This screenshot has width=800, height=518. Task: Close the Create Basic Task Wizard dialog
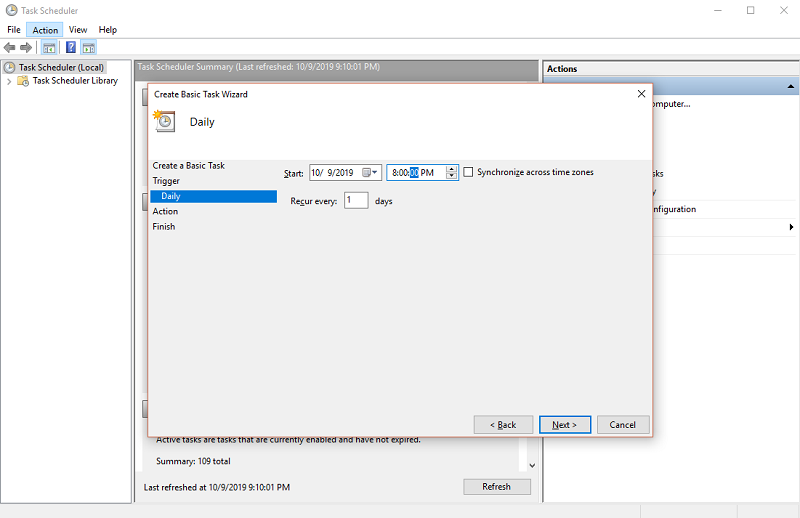(641, 94)
